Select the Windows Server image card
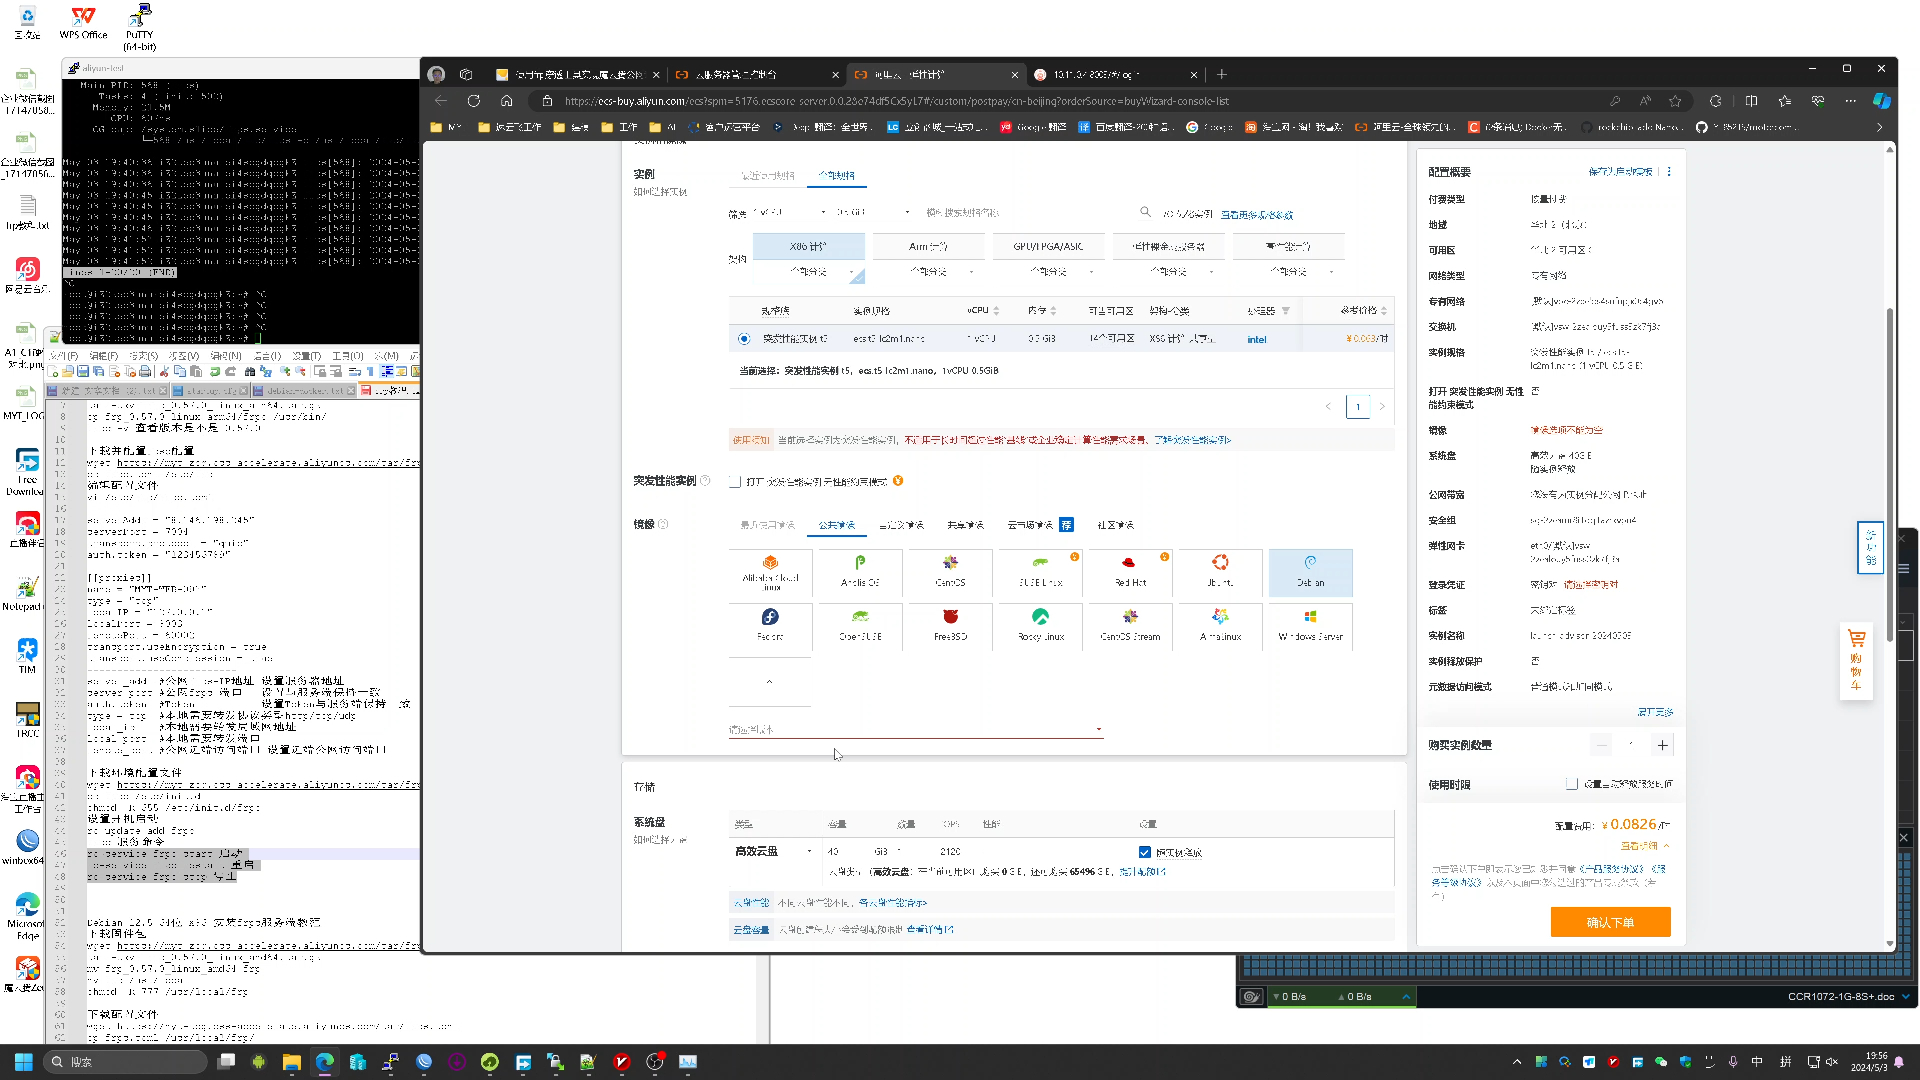 pyautogui.click(x=1310, y=626)
